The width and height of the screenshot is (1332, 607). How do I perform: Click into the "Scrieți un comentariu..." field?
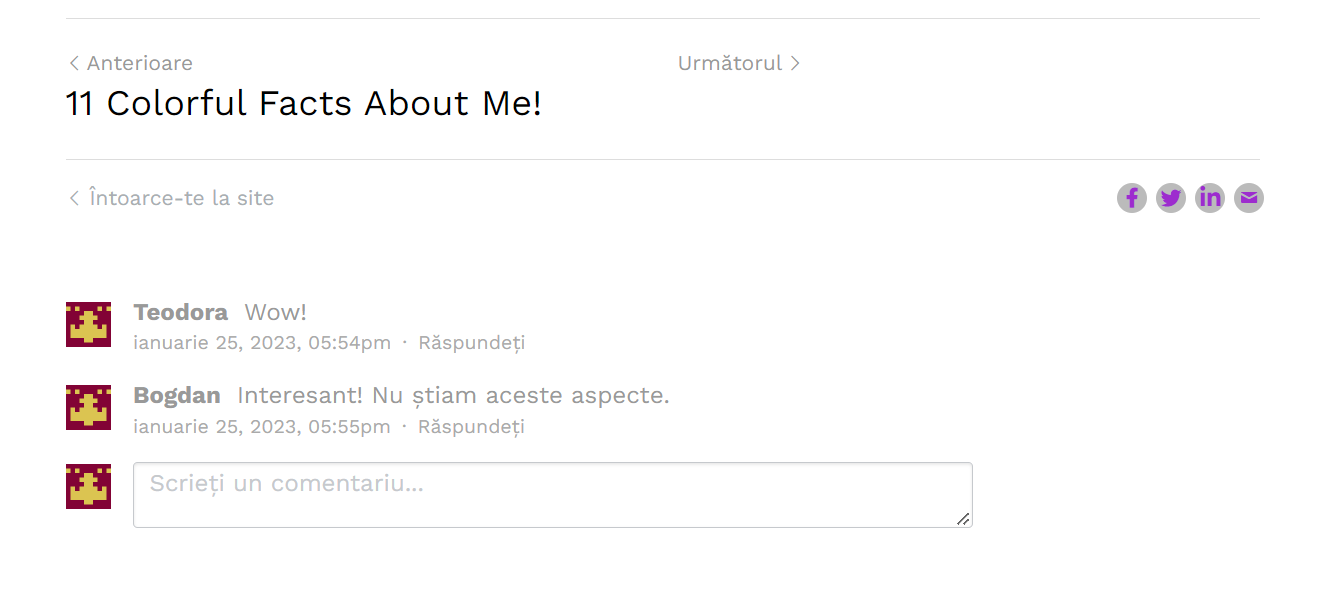[552, 495]
